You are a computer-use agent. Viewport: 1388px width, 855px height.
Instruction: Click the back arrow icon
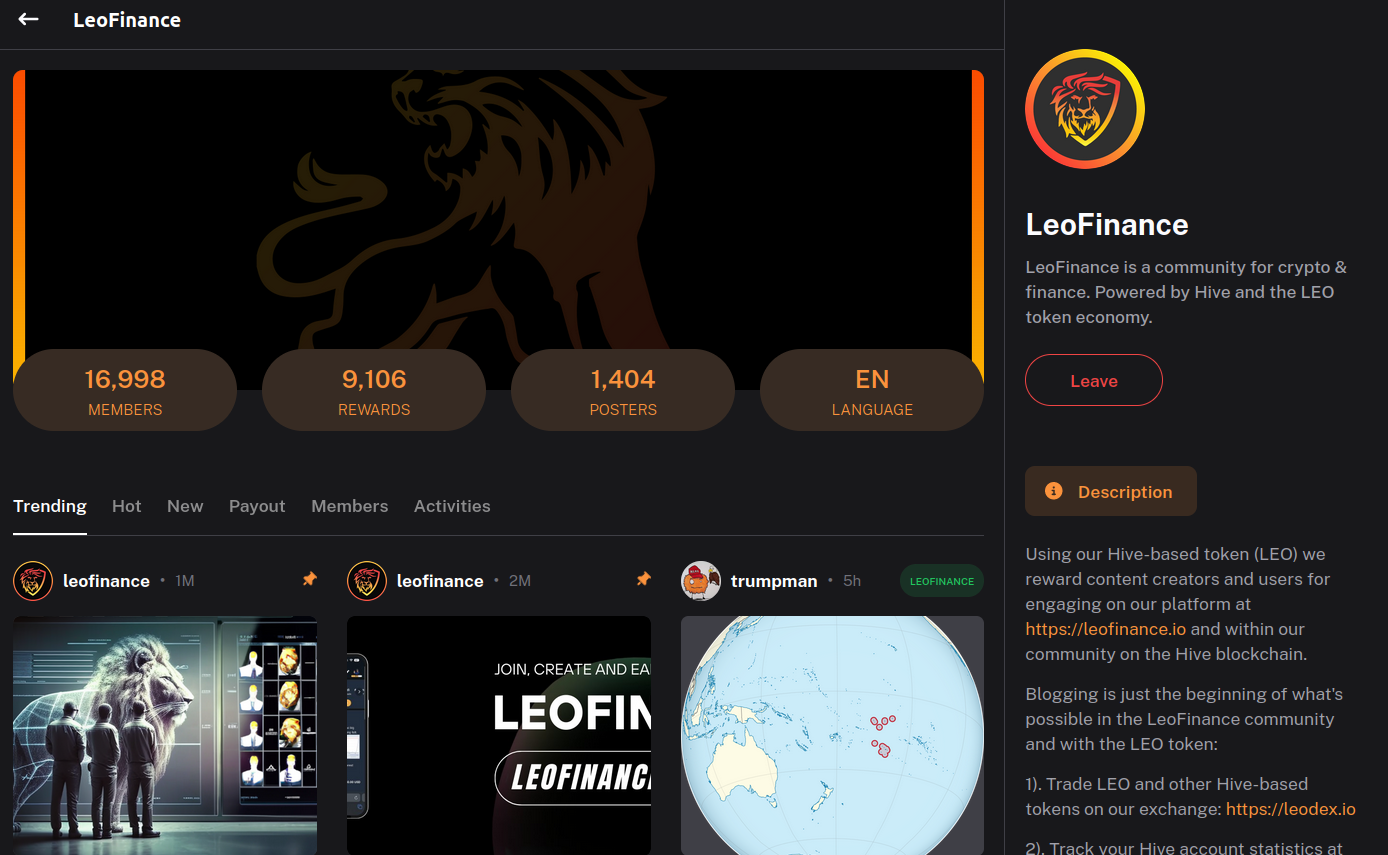(28, 19)
